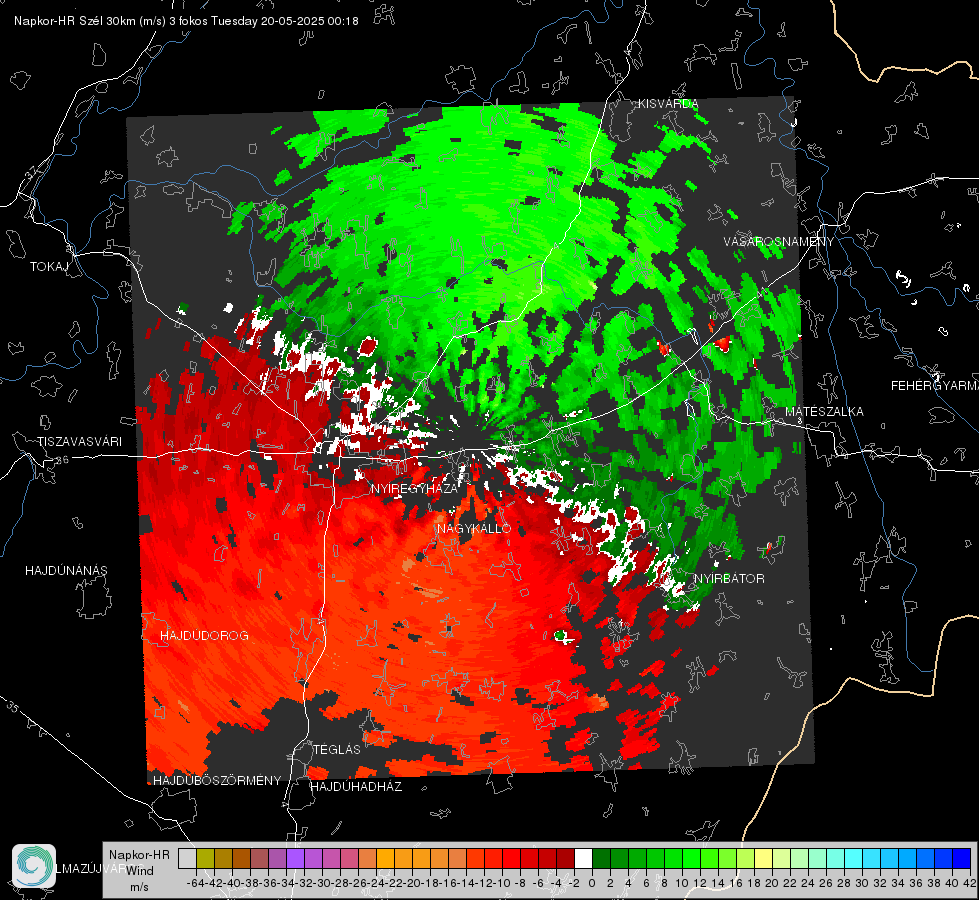Click the Napkor-HR Wind legend title
Image resolution: width=979 pixels, height=900 pixels.
coord(139,863)
